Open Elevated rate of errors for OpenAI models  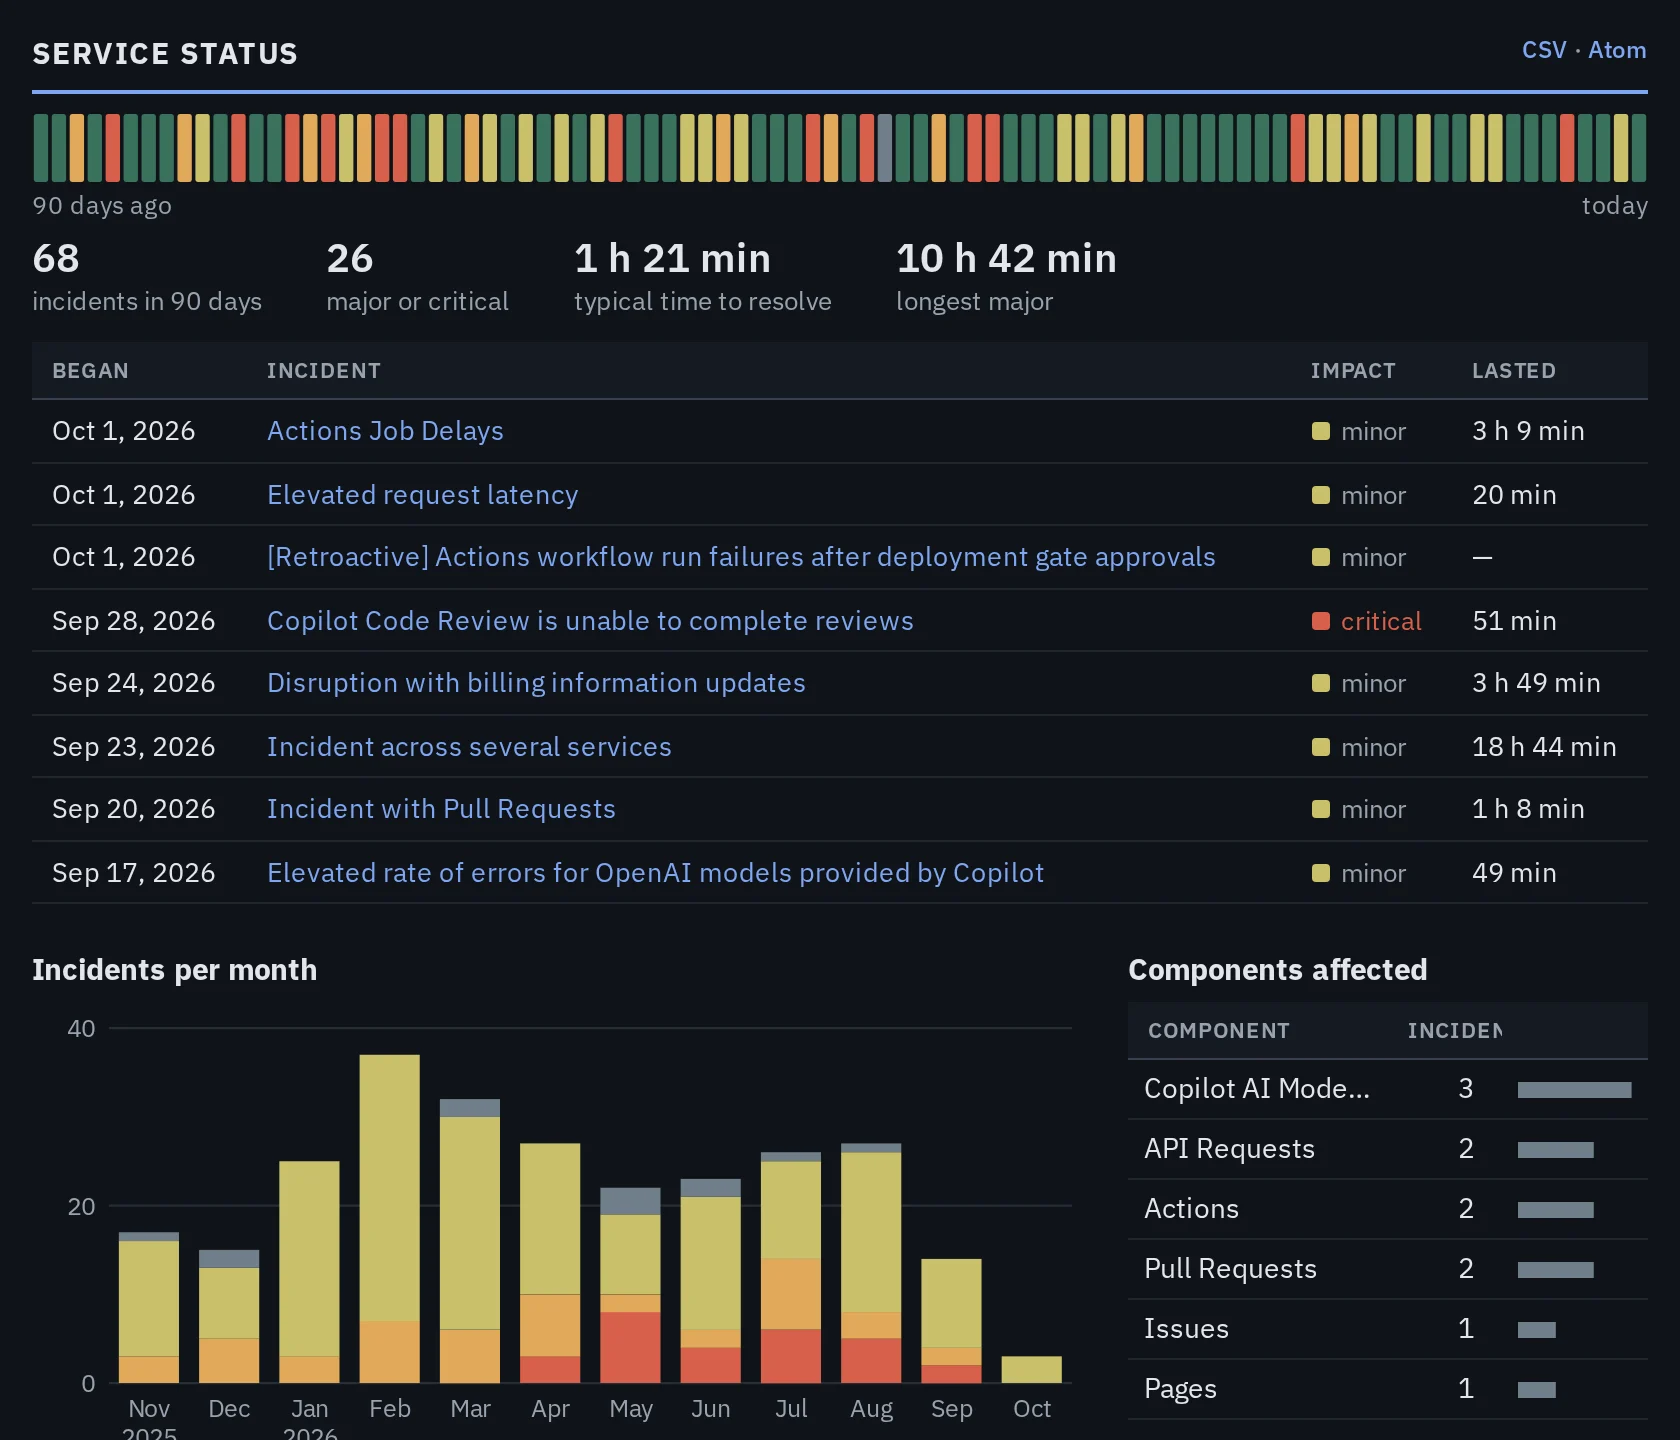pyautogui.click(x=655, y=873)
